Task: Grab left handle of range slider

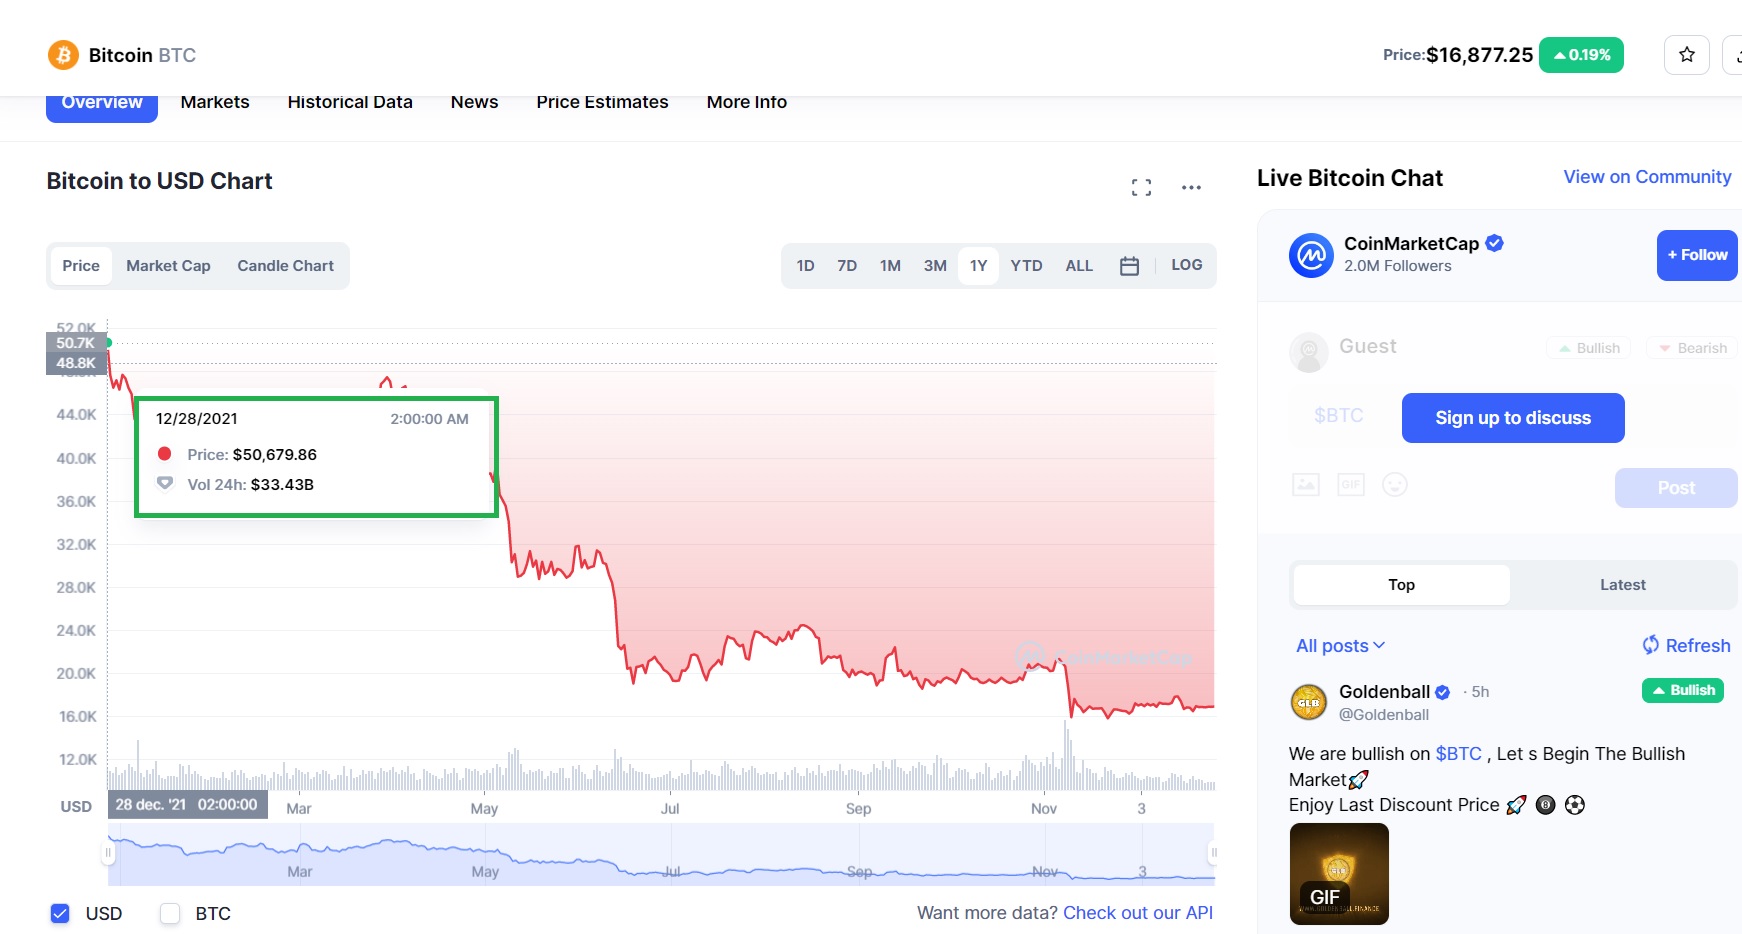Action: (x=108, y=853)
